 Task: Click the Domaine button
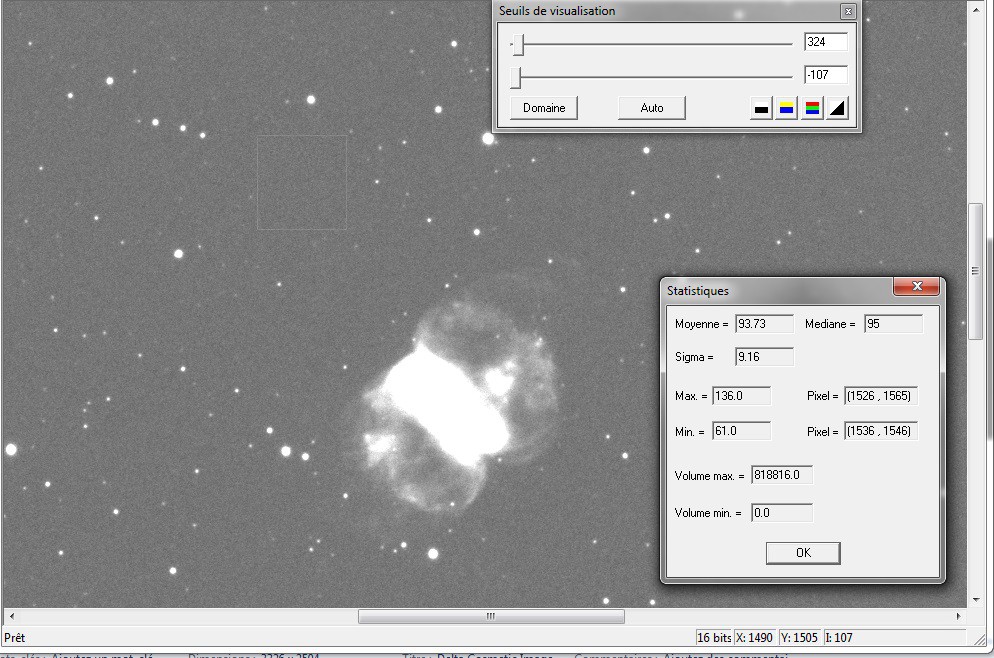click(x=544, y=108)
